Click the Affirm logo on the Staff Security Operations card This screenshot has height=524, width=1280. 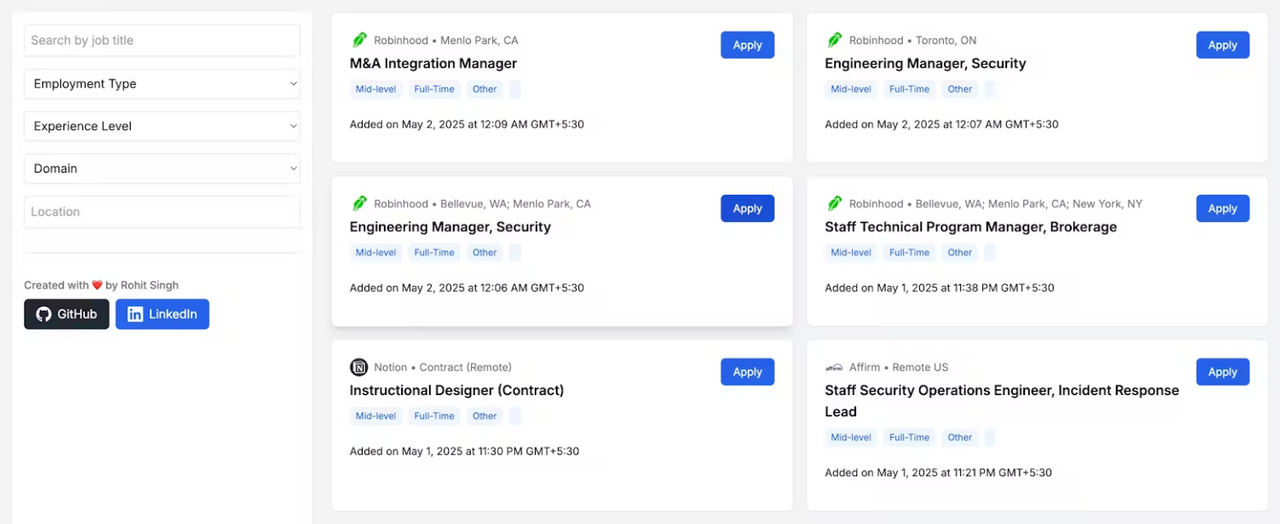[834, 367]
